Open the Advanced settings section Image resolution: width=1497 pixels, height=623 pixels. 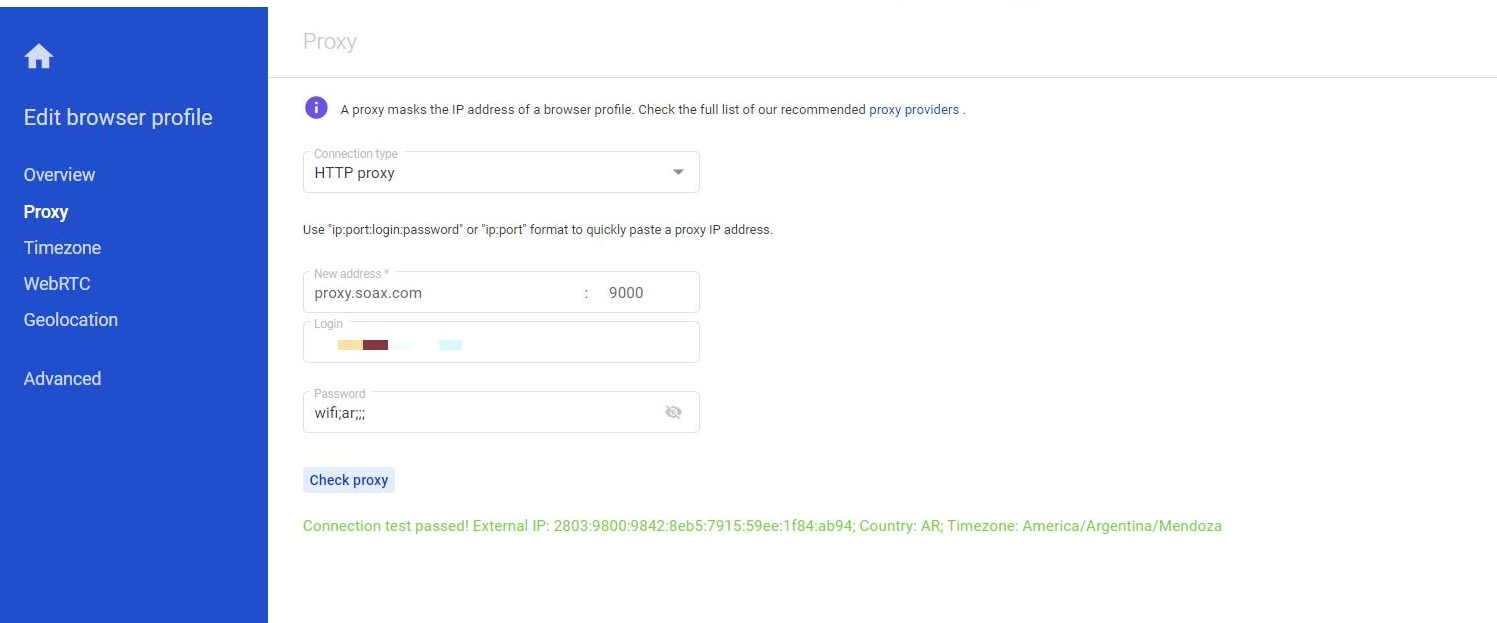click(62, 379)
